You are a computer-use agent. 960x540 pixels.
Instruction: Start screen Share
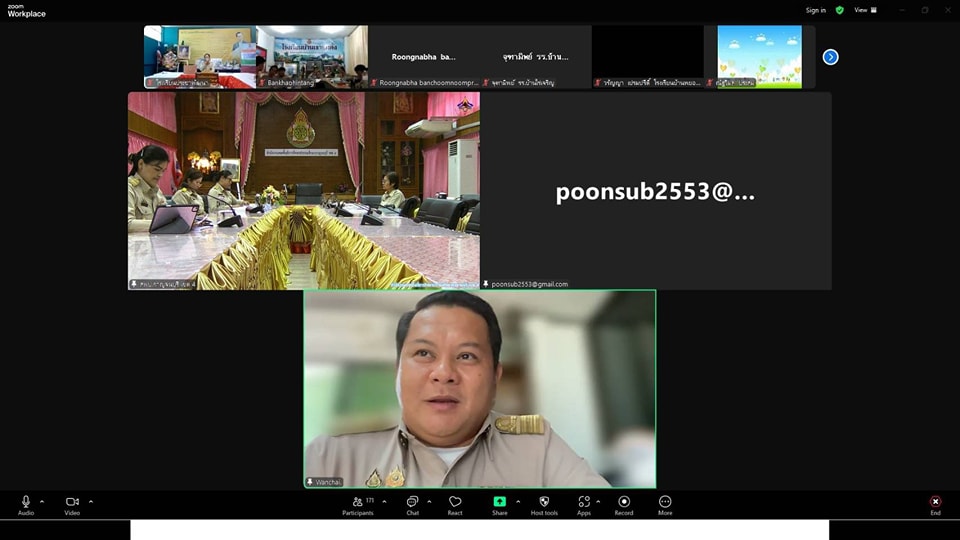pos(500,505)
